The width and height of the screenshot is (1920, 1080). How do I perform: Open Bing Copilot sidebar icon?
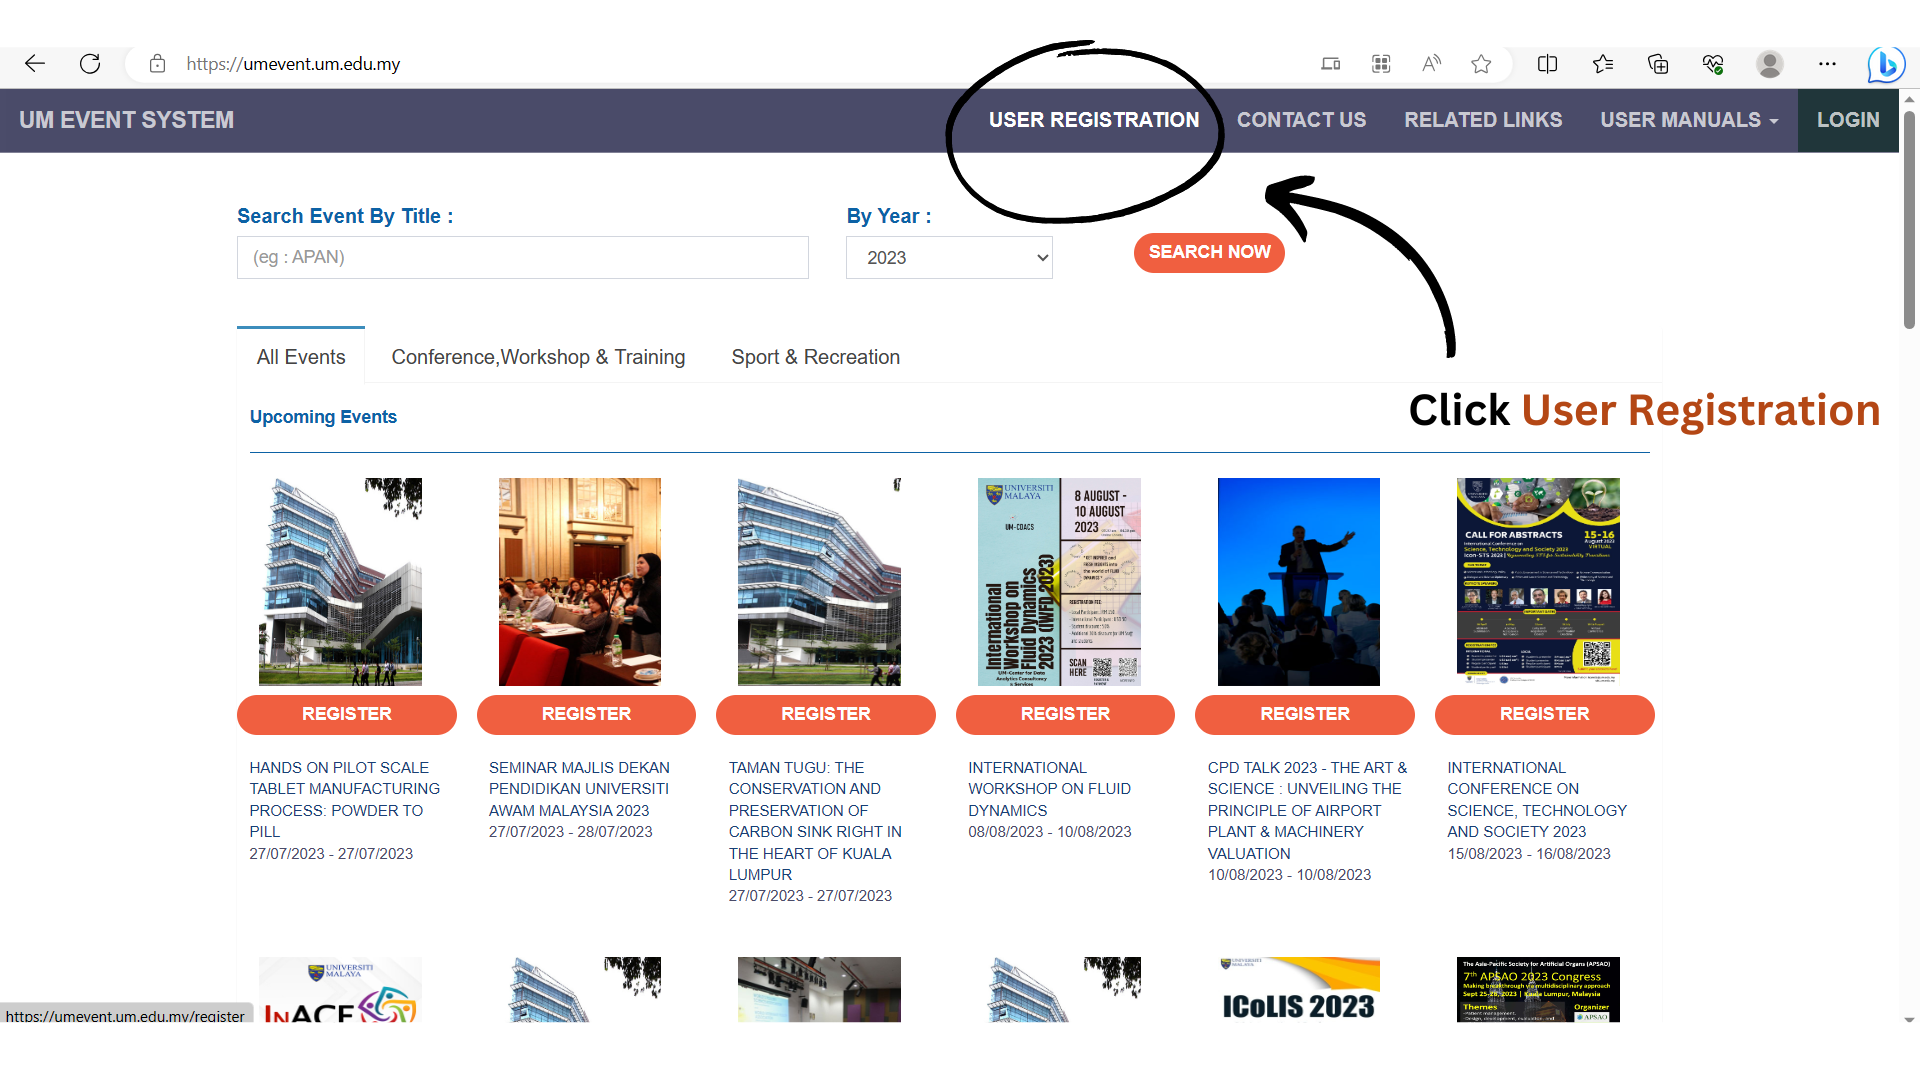(x=1885, y=65)
